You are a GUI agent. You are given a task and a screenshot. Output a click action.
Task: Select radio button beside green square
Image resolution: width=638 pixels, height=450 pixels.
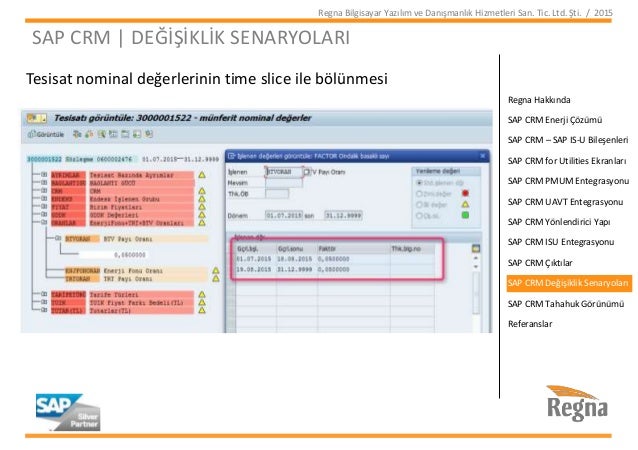pyautogui.click(x=419, y=216)
